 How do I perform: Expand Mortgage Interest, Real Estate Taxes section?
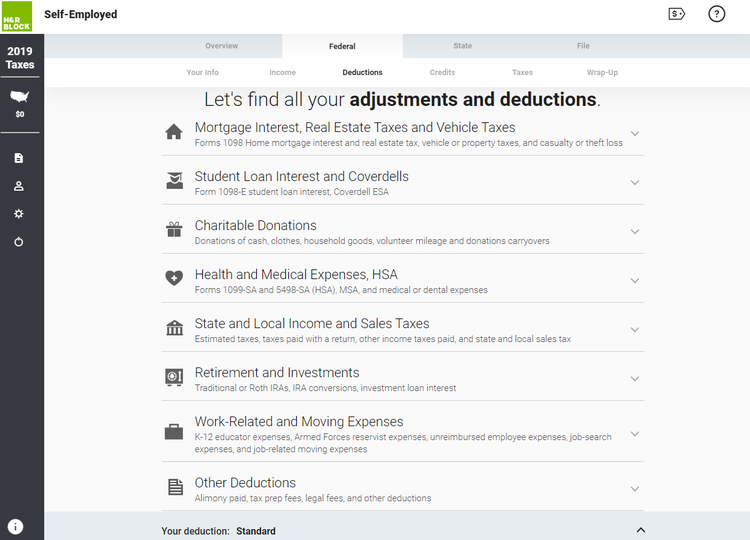pyautogui.click(x=635, y=134)
